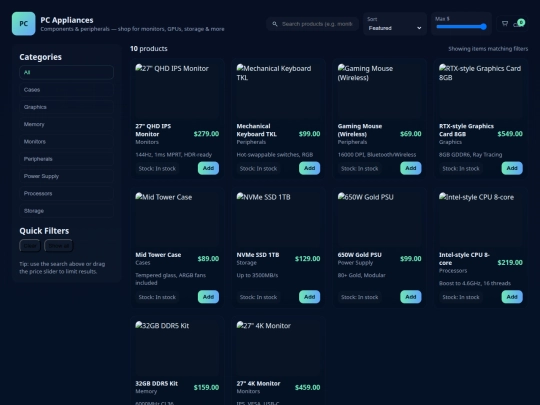Add the Mechanical Keyboard TKL to cart
Viewport: 540px width, 405px height.
pyautogui.click(x=310, y=168)
